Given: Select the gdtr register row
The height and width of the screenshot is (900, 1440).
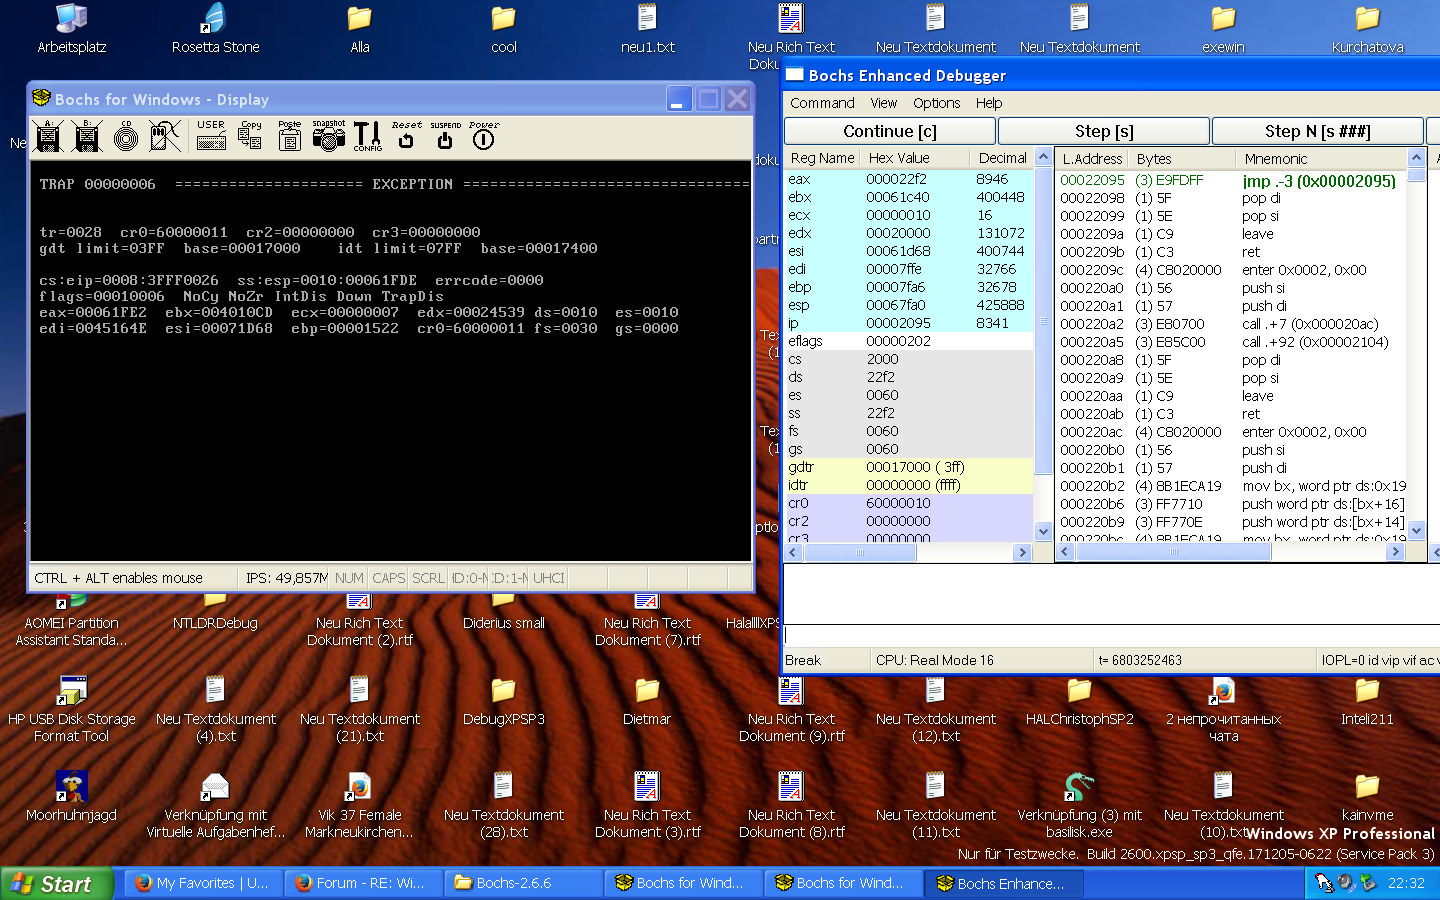Looking at the screenshot, I should pos(909,467).
